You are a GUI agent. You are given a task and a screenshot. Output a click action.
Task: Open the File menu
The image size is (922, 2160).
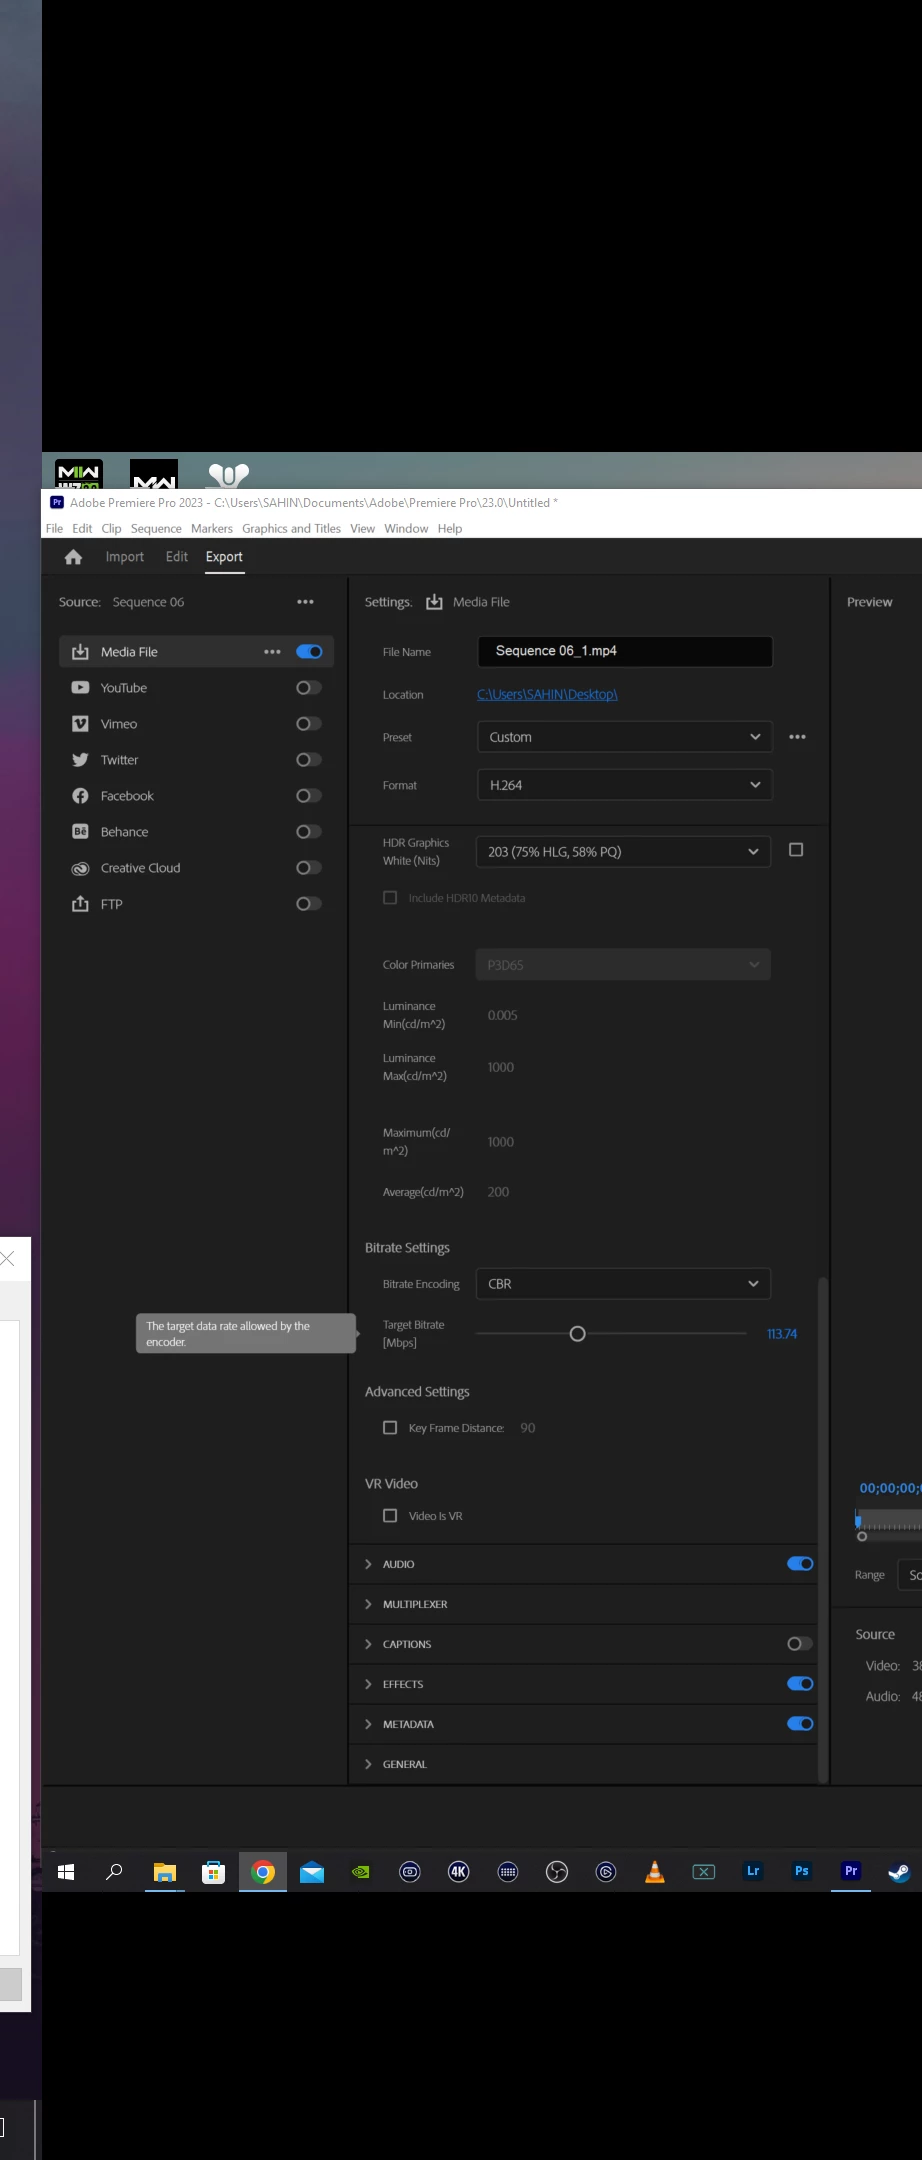54,529
